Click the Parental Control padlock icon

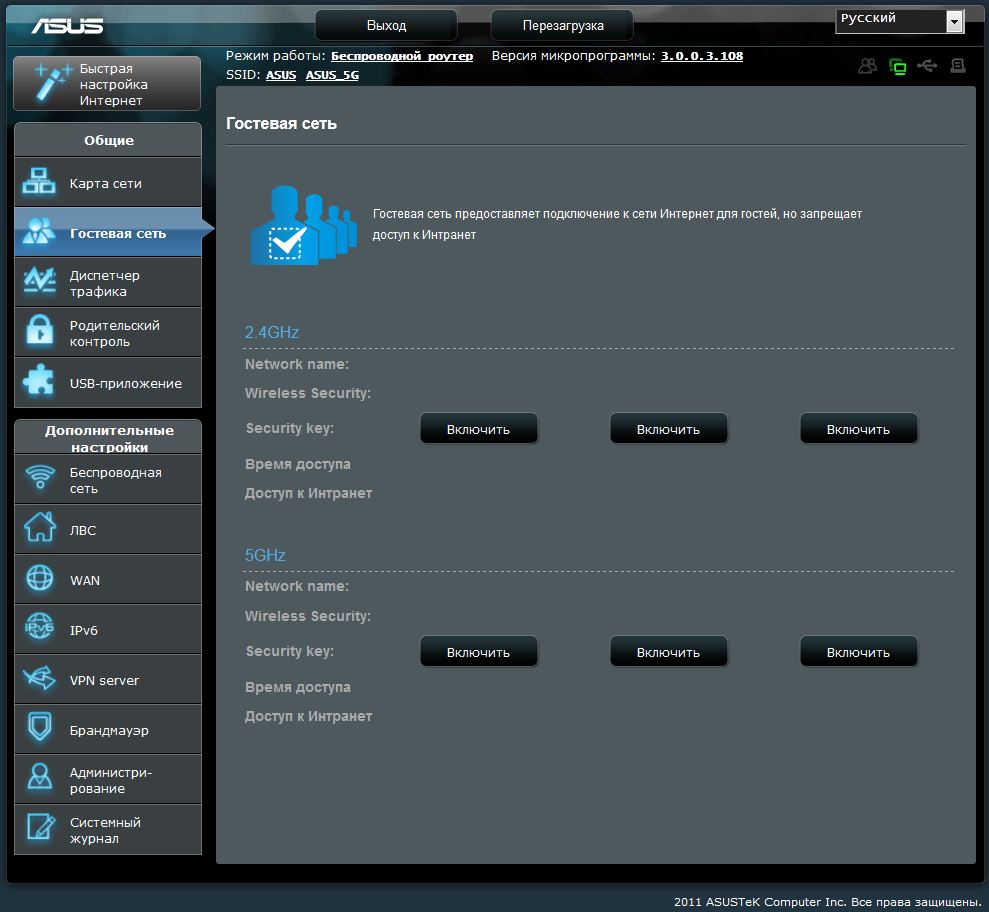[x=40, y=331]
